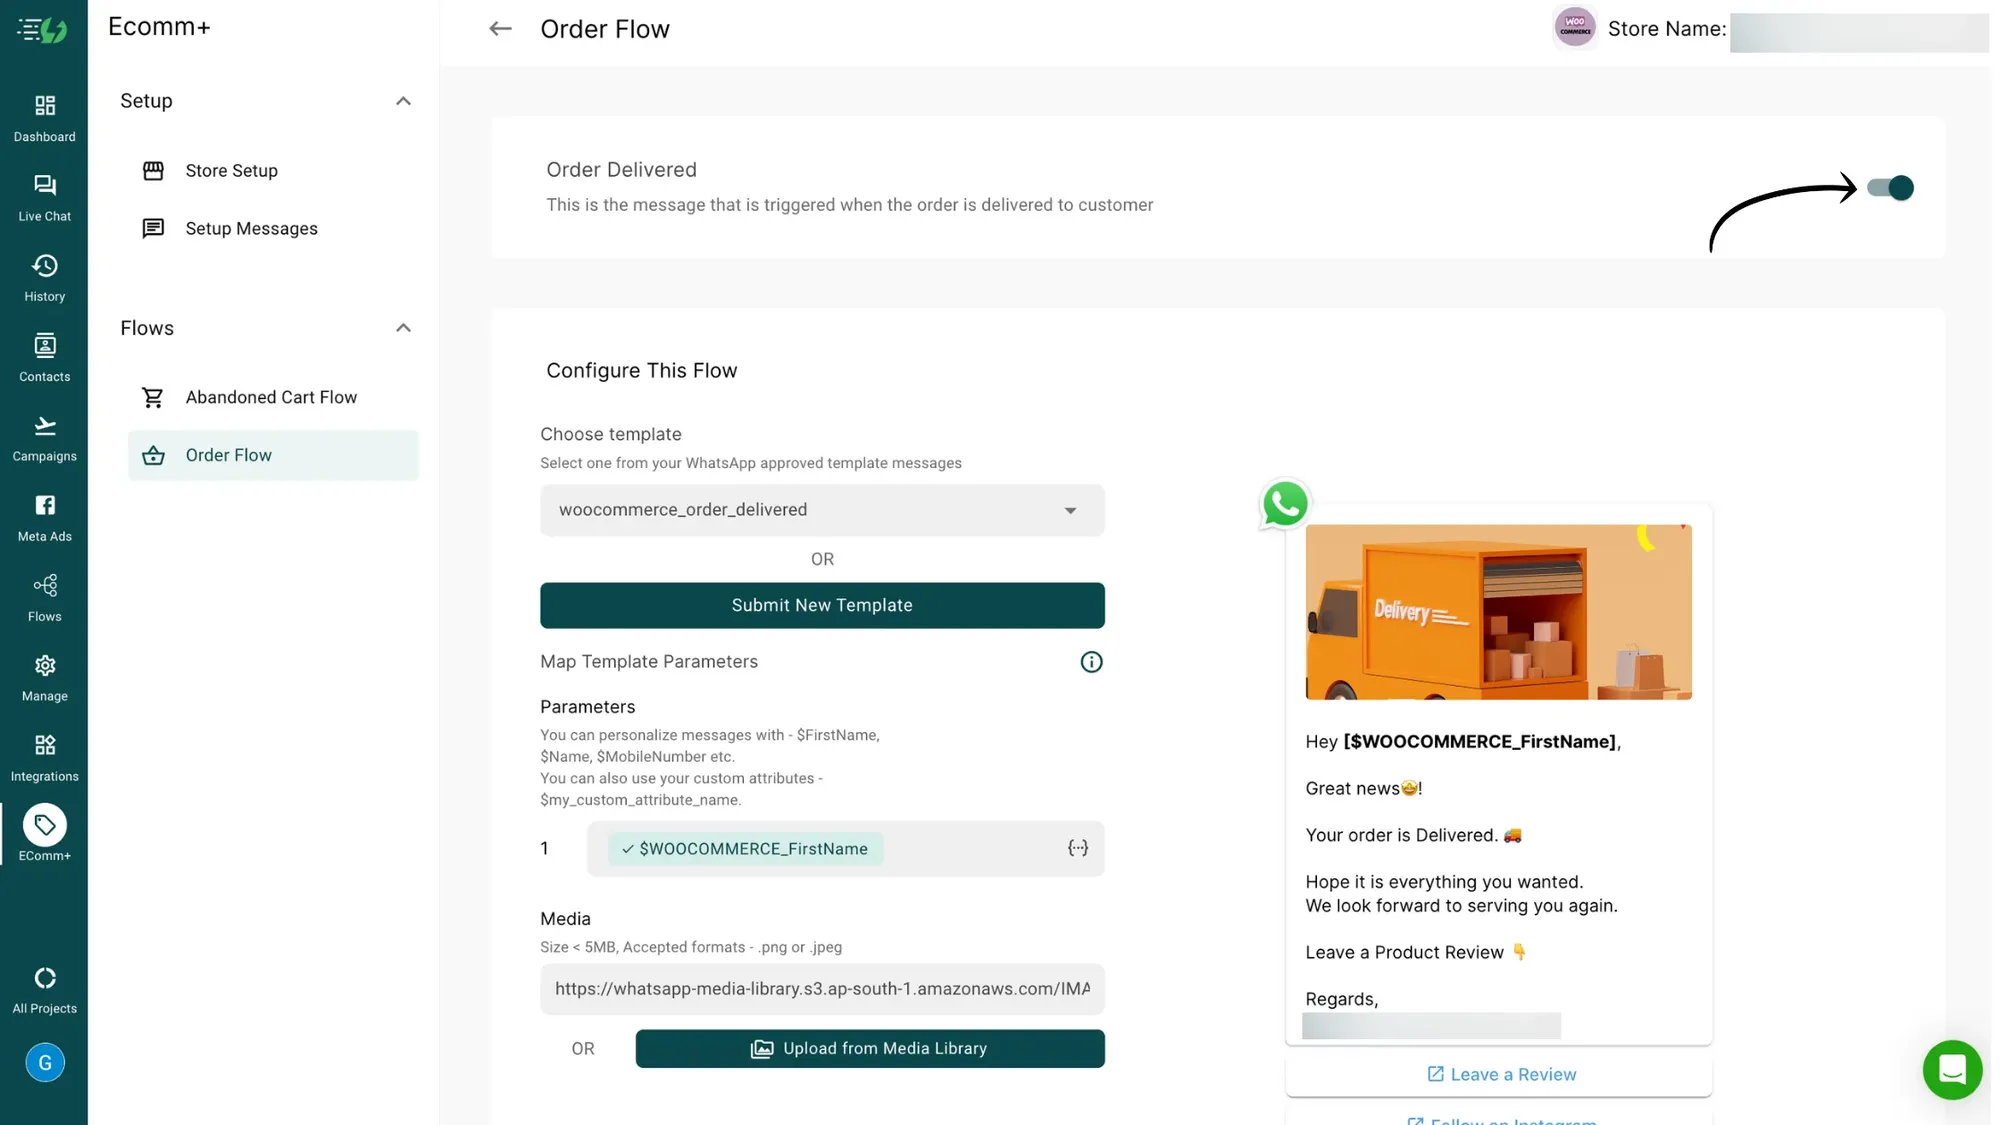Disable the Order Delivered trigger toggle
This screenshot has height=1125, width=2000.
(x=1890, y=188)
